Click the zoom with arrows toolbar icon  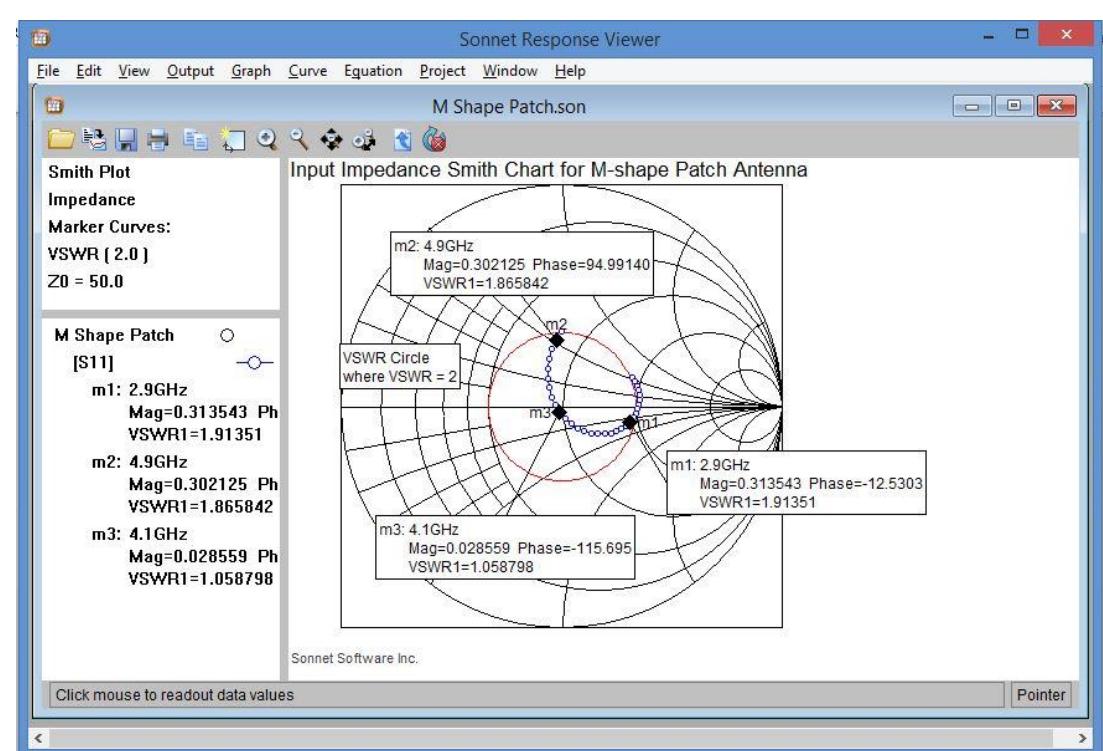pyautogui.click(x=365, y=140)
